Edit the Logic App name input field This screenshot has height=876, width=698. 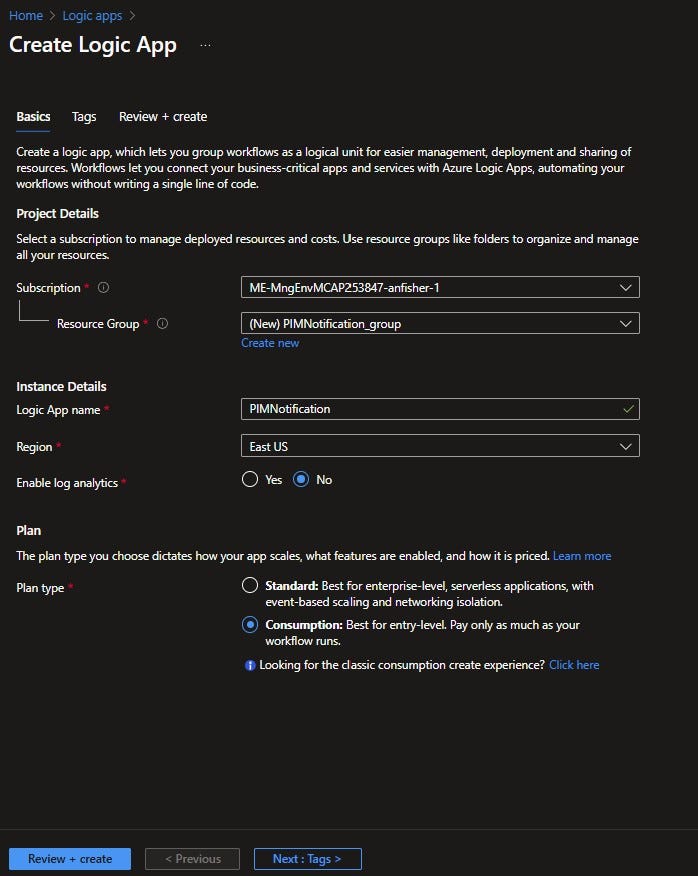[x=420, y=408]
